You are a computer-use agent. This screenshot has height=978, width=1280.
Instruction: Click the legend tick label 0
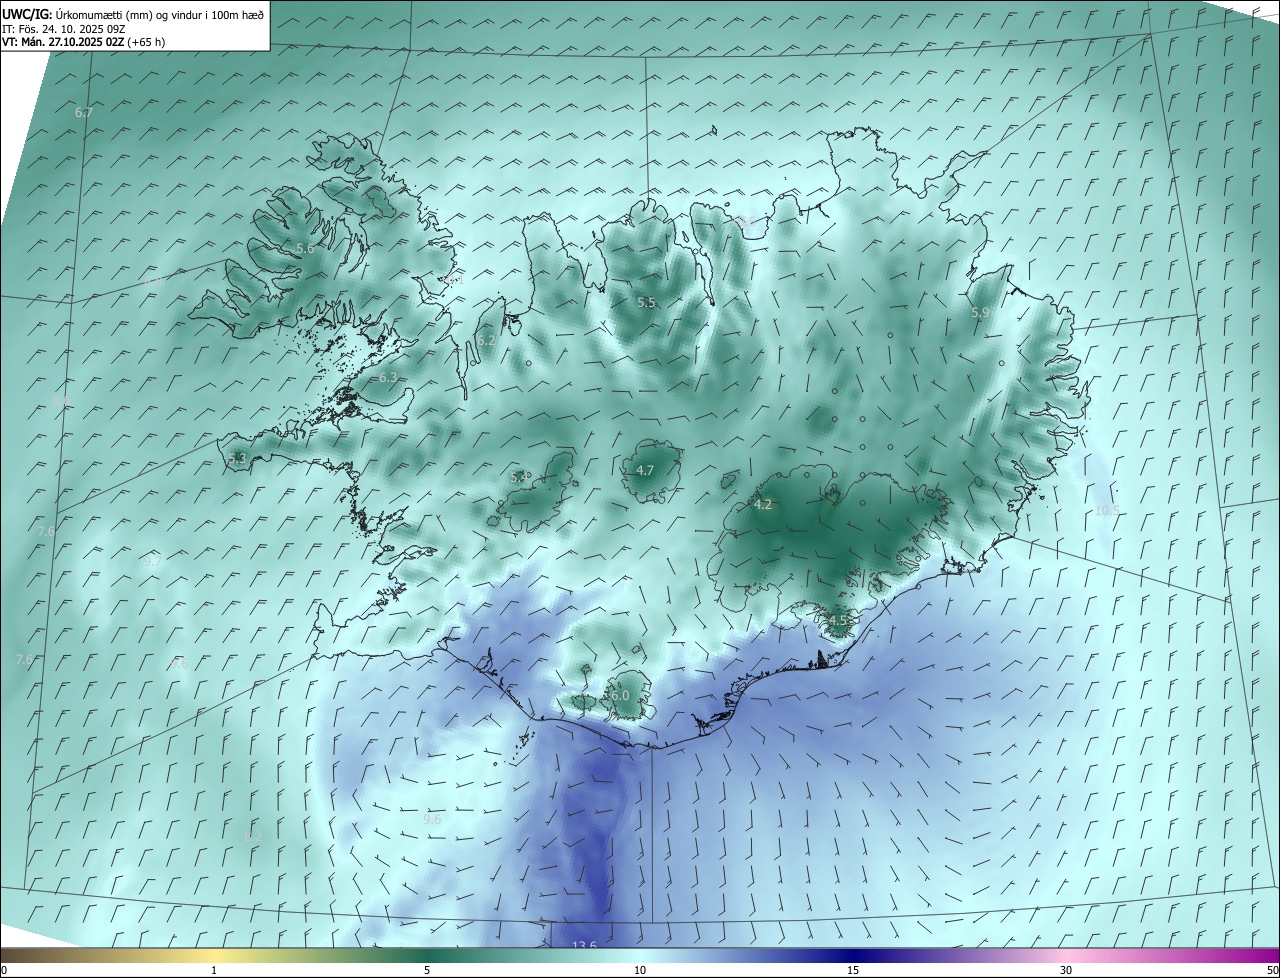[x=4, y=970]
